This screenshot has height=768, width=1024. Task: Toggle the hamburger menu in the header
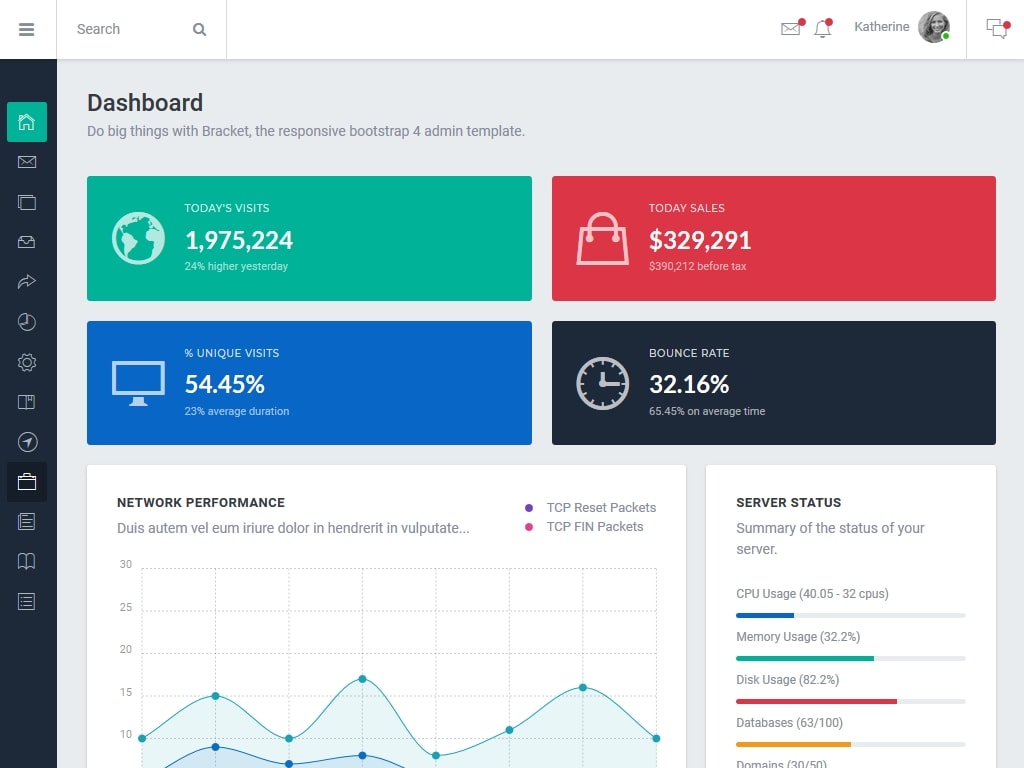27,30
